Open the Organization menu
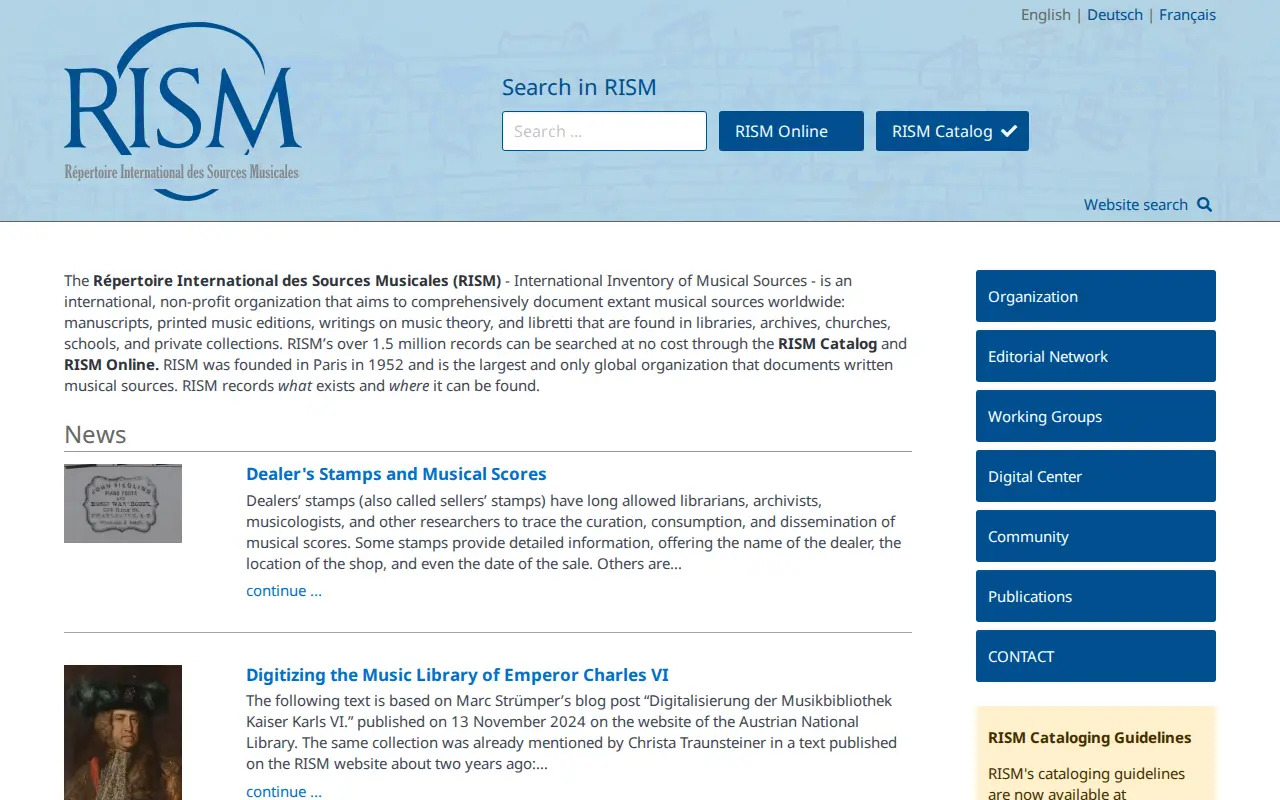Screen dimensions: 1280x800 point(1096,296)
